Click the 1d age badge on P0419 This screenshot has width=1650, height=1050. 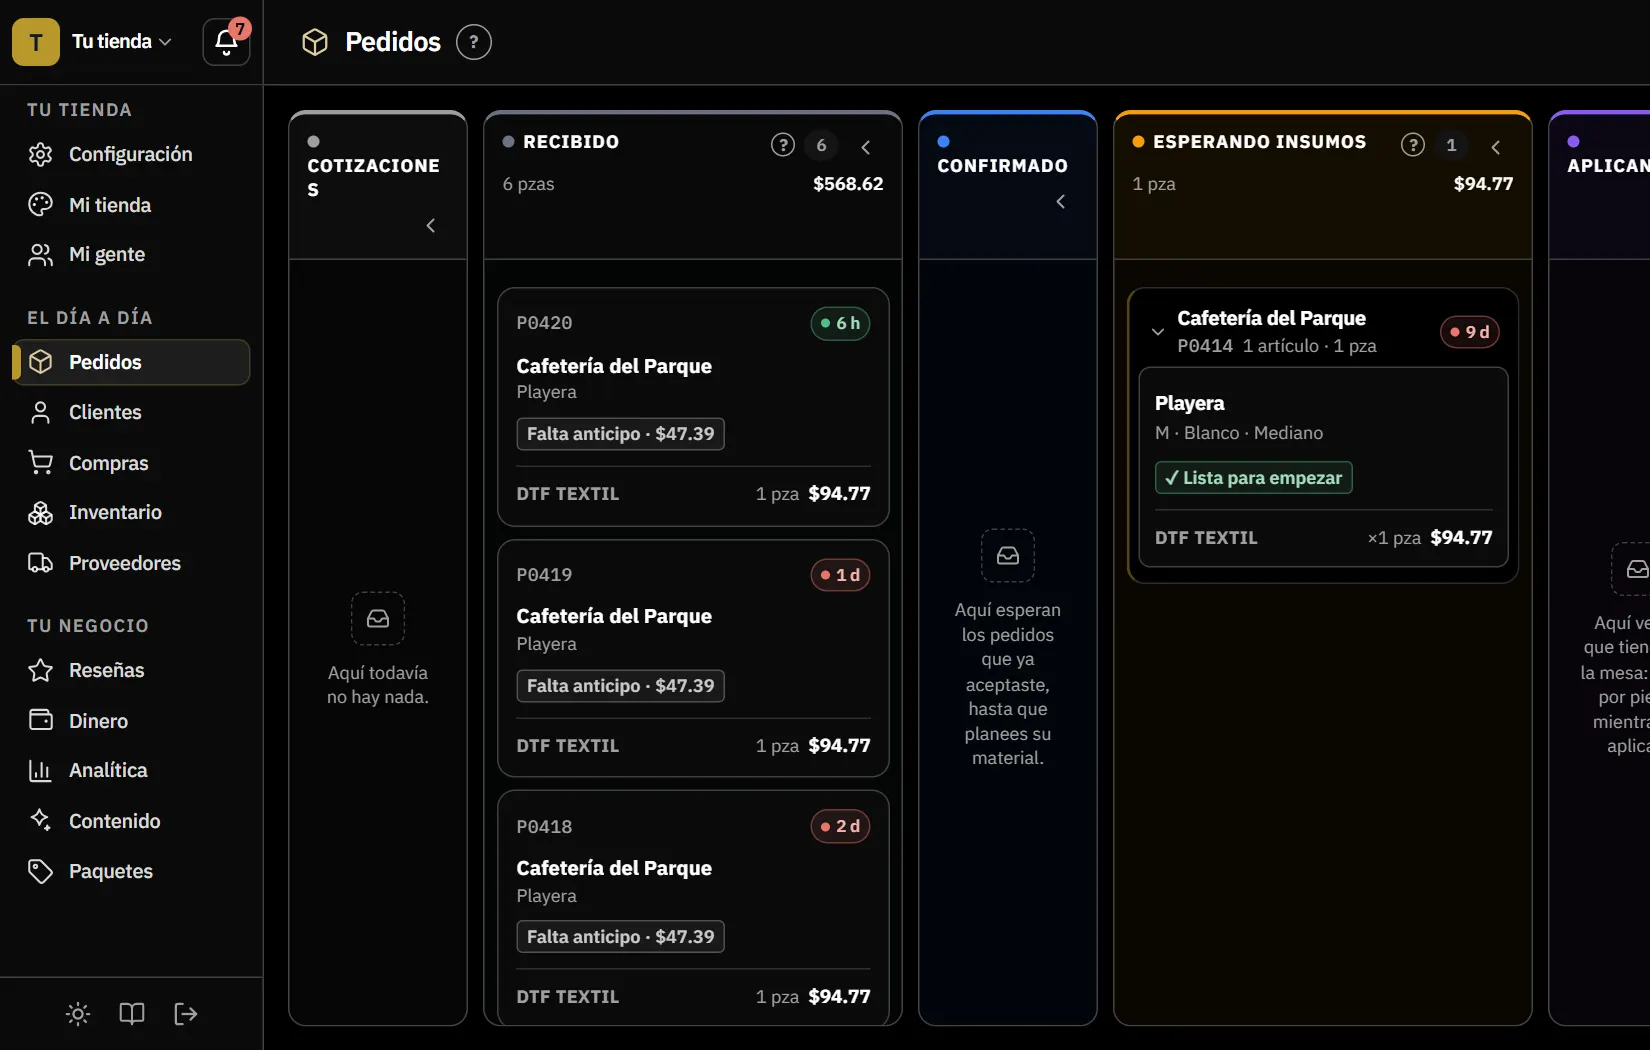[x=840, y=575]
